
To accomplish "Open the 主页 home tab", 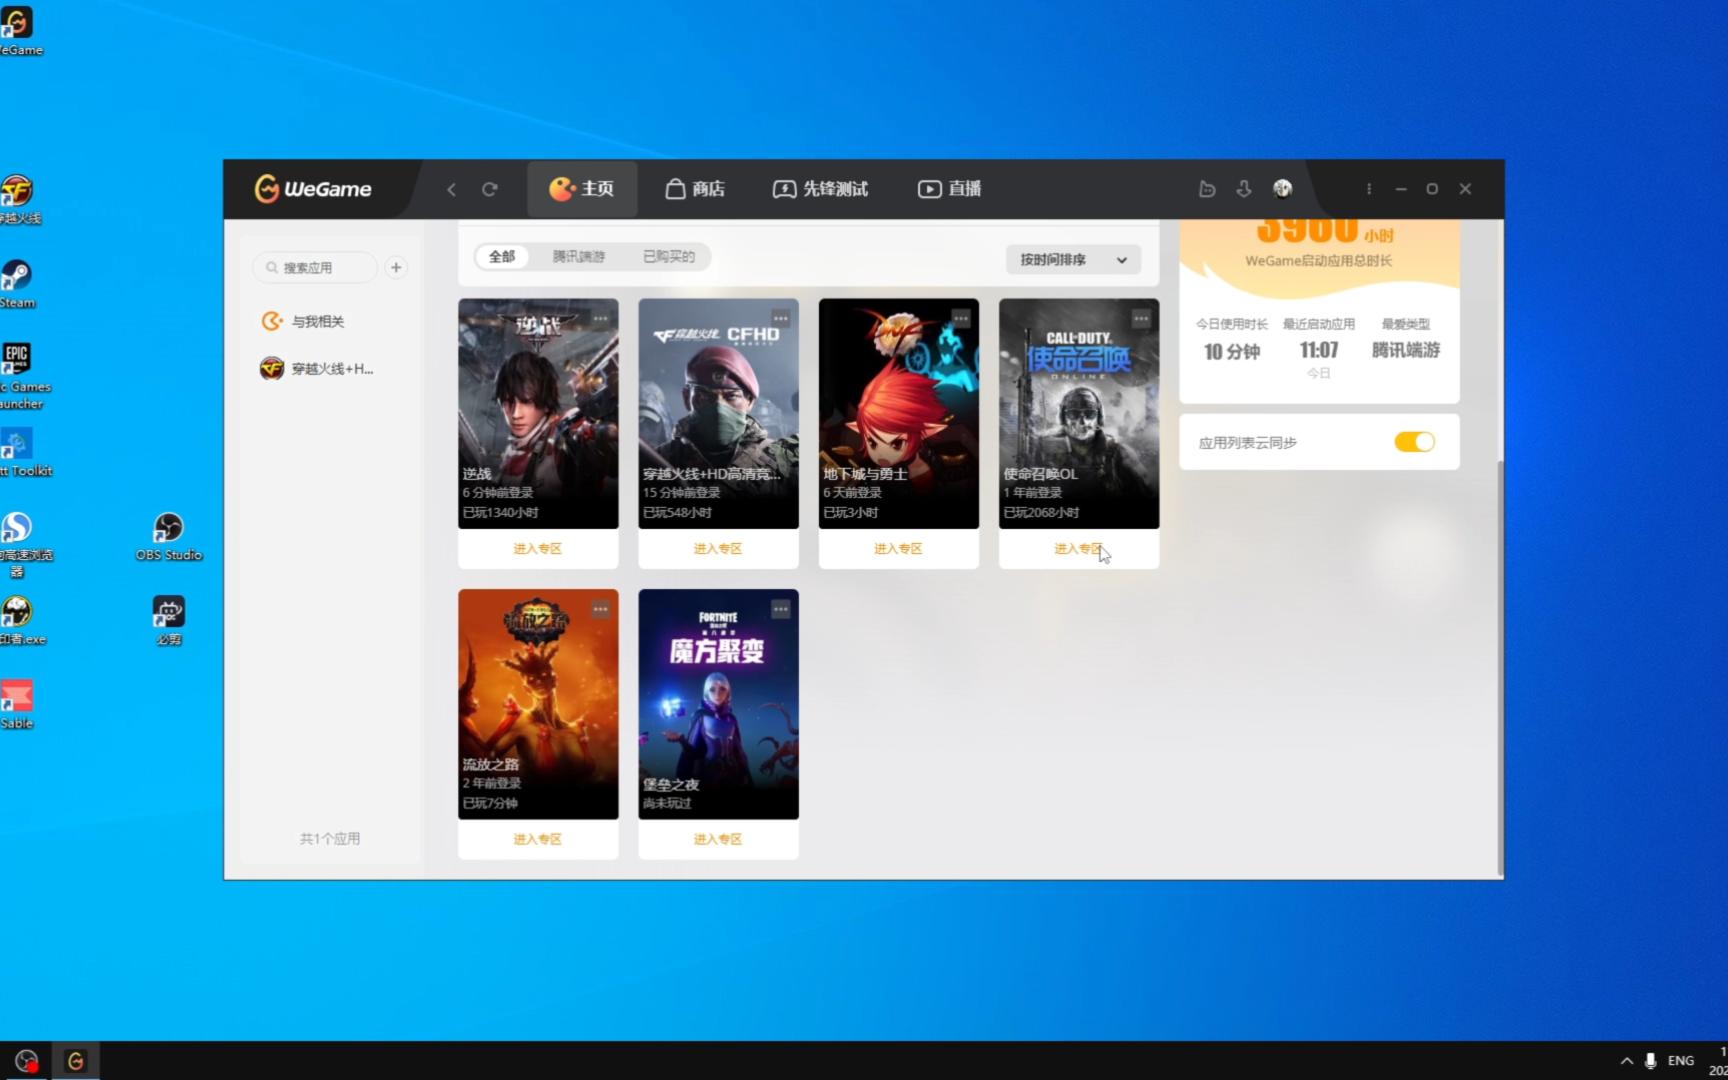I will pyautogui.click(x=581, y=188).
